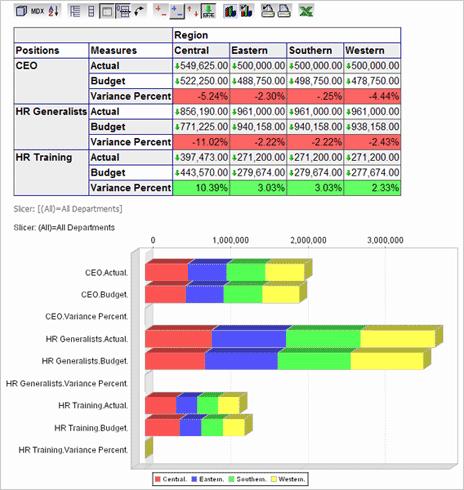Drill through arrow in HR Training Budget Southern
The image size is (464, 490).
(292, 173)
